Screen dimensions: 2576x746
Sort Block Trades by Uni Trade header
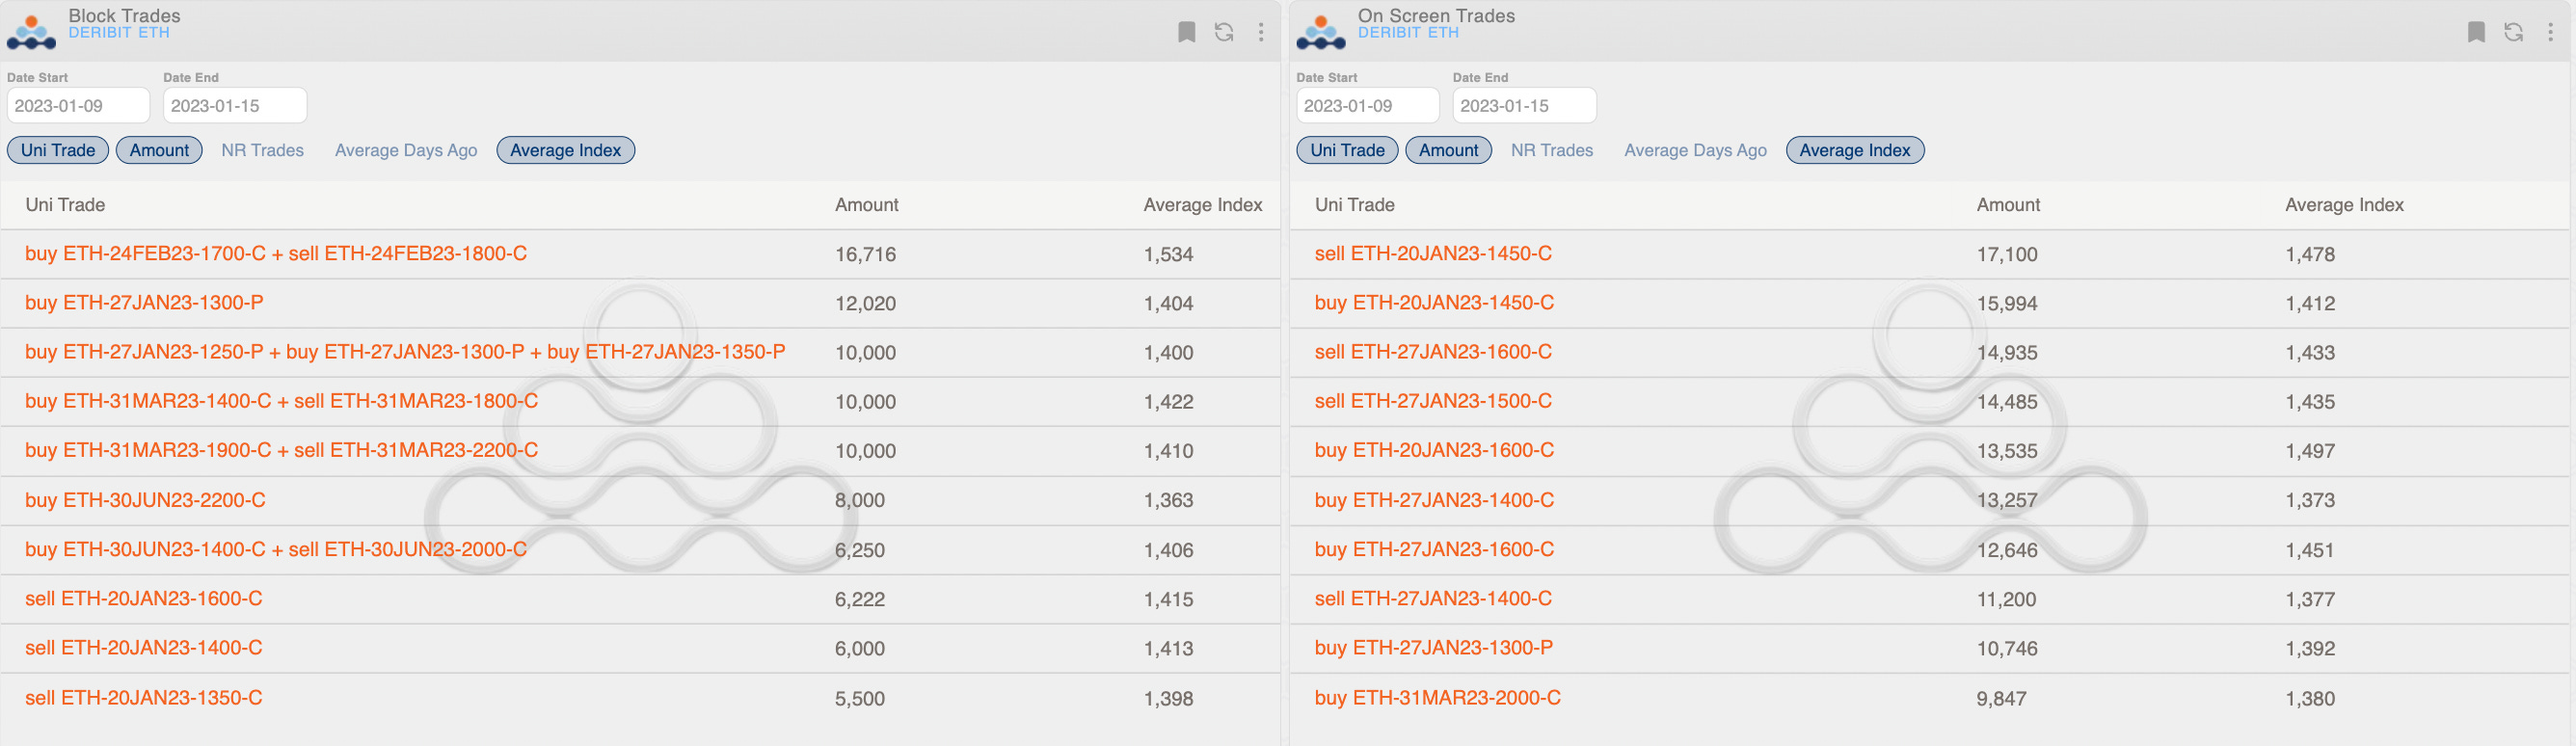click(x=65, y=205)
